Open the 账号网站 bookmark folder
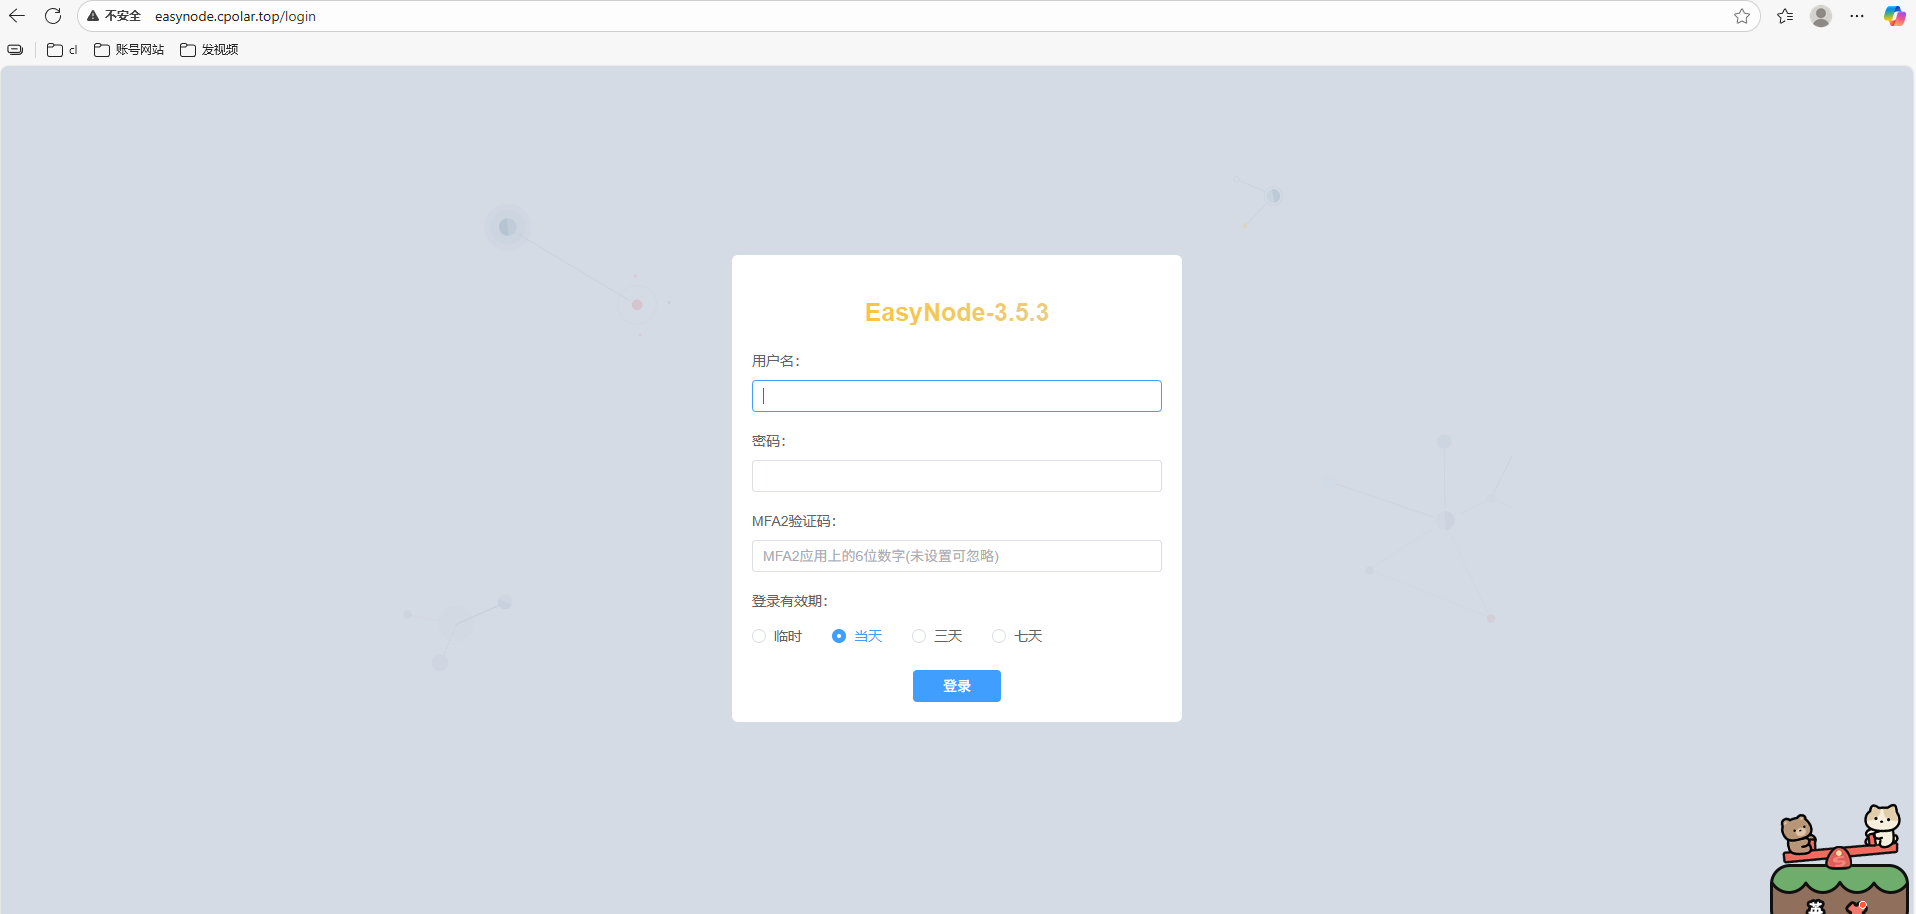Viewport: 1916px width, 914px height. tap(129, 50)
